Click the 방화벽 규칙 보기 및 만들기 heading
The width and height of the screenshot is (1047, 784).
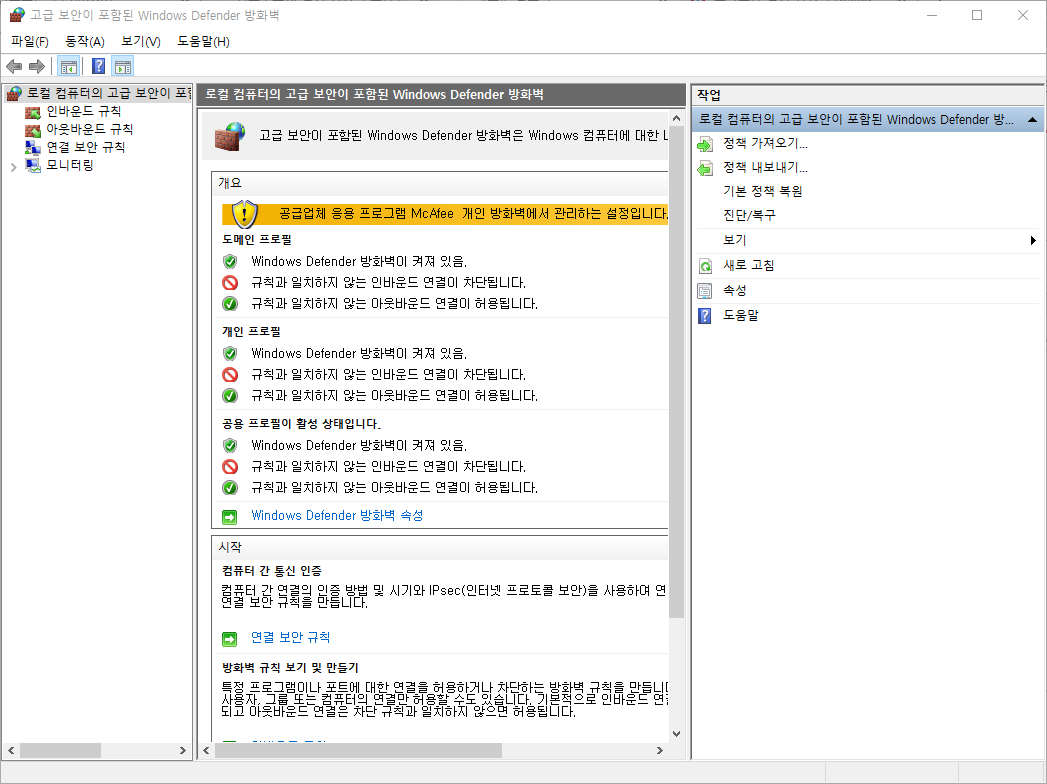coord(290,667)
